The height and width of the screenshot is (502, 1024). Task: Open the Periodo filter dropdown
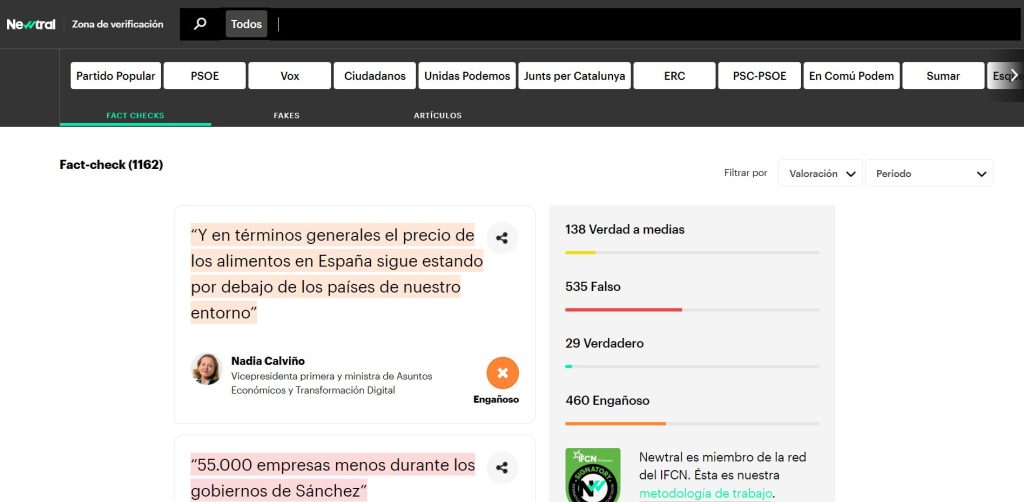(x=929, y=173)
